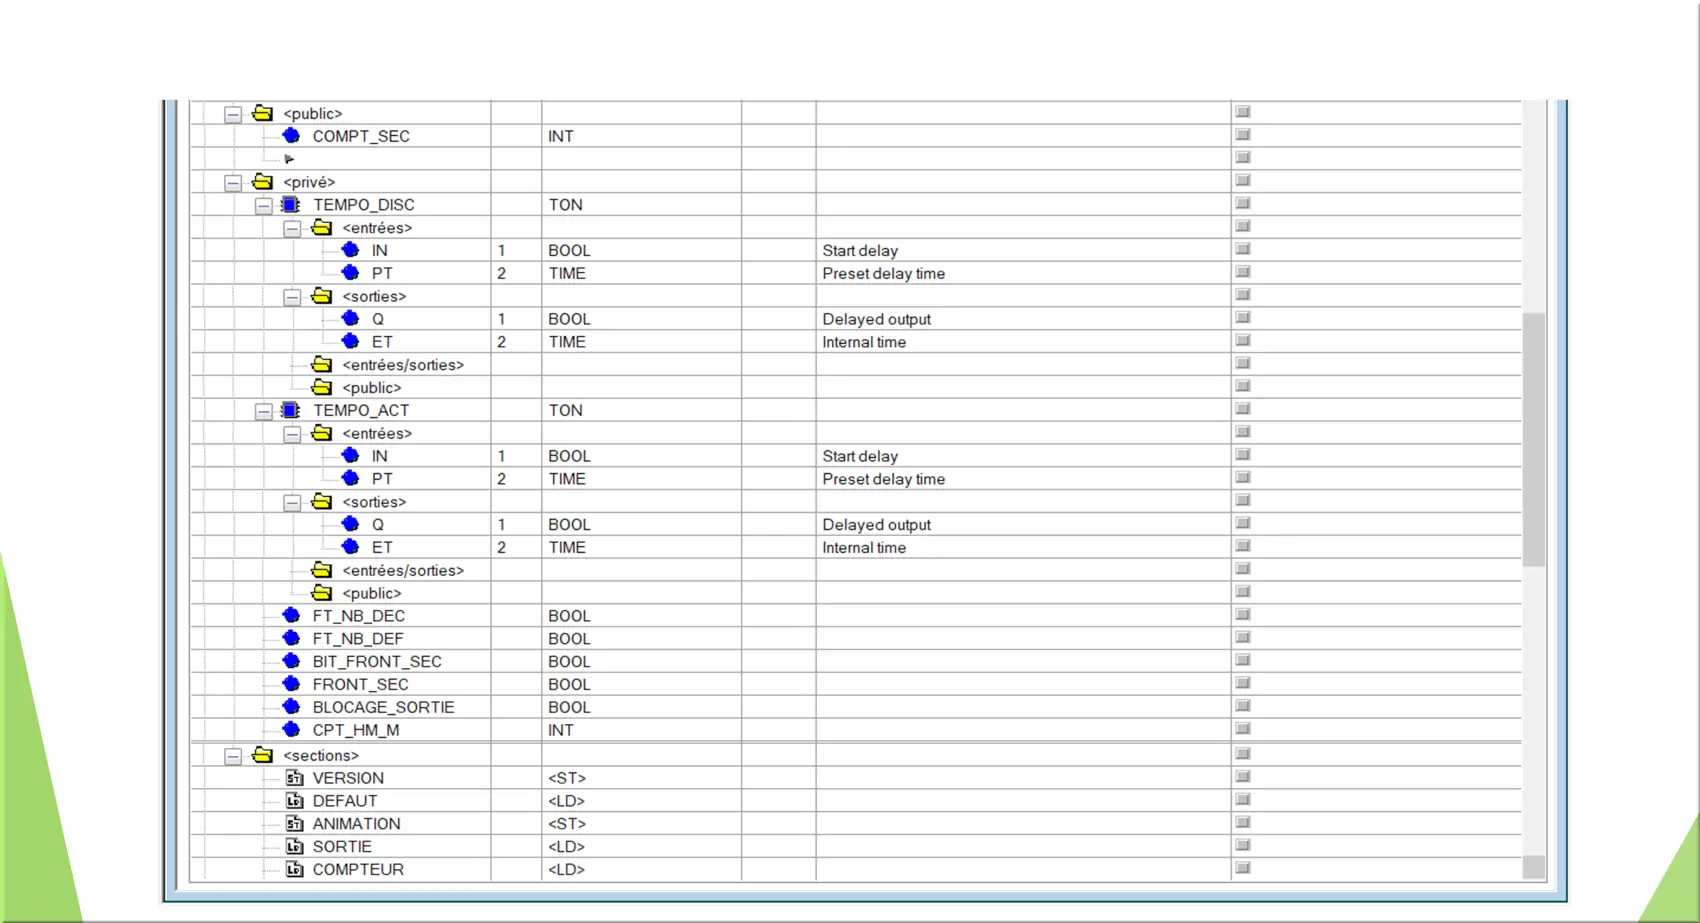
Task: Click the TEMPO_DISC function block icon
Action: [x=290, y=204]
